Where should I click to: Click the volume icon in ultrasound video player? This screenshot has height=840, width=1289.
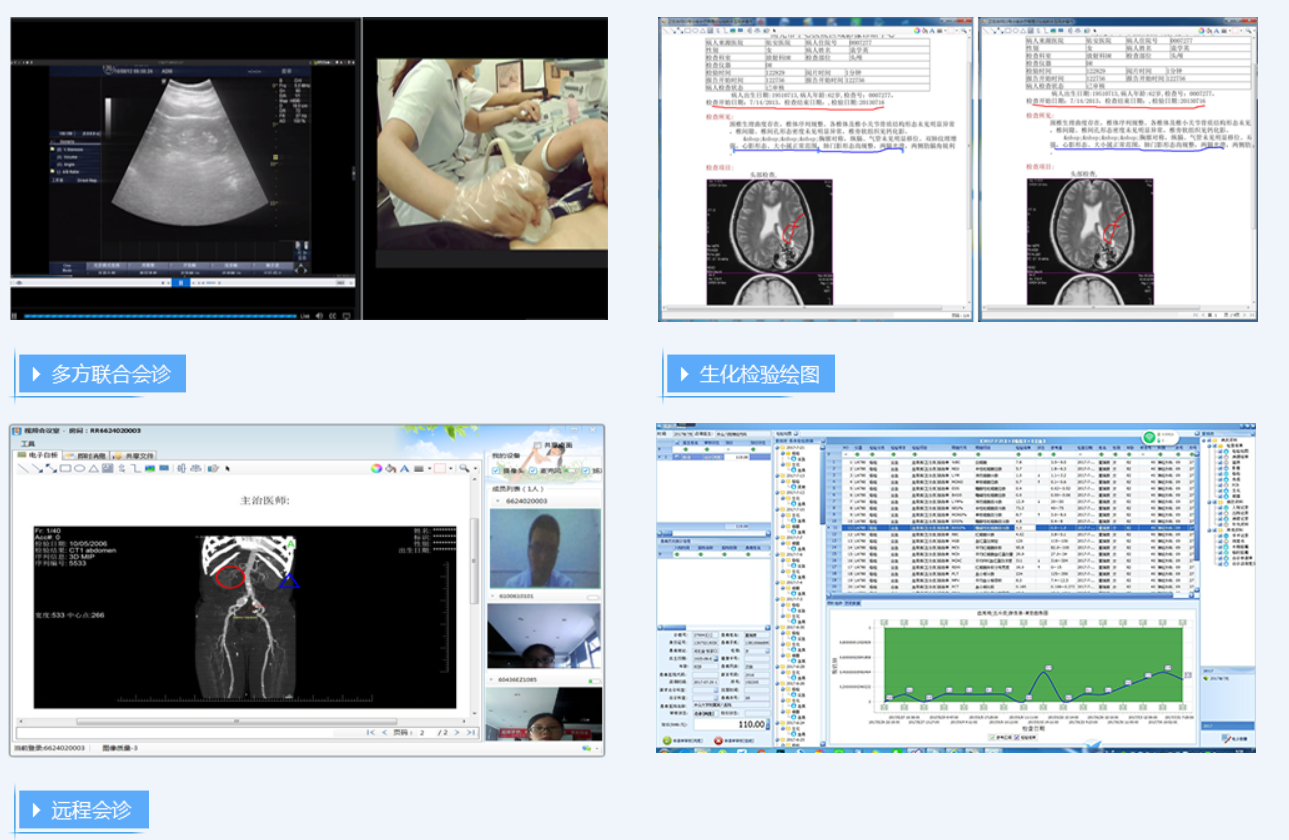tap(319, 316)
